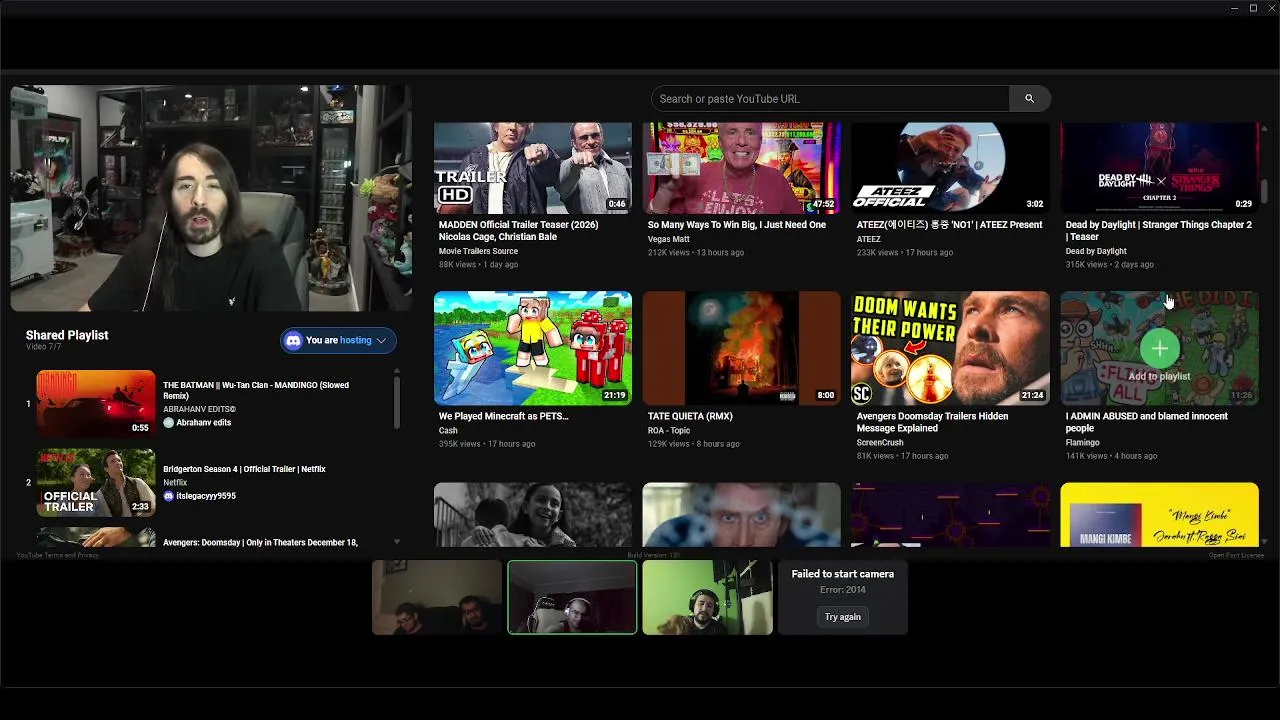Maximize the application window
This screenshot has width=1280, height=720.
point(1253,8)
